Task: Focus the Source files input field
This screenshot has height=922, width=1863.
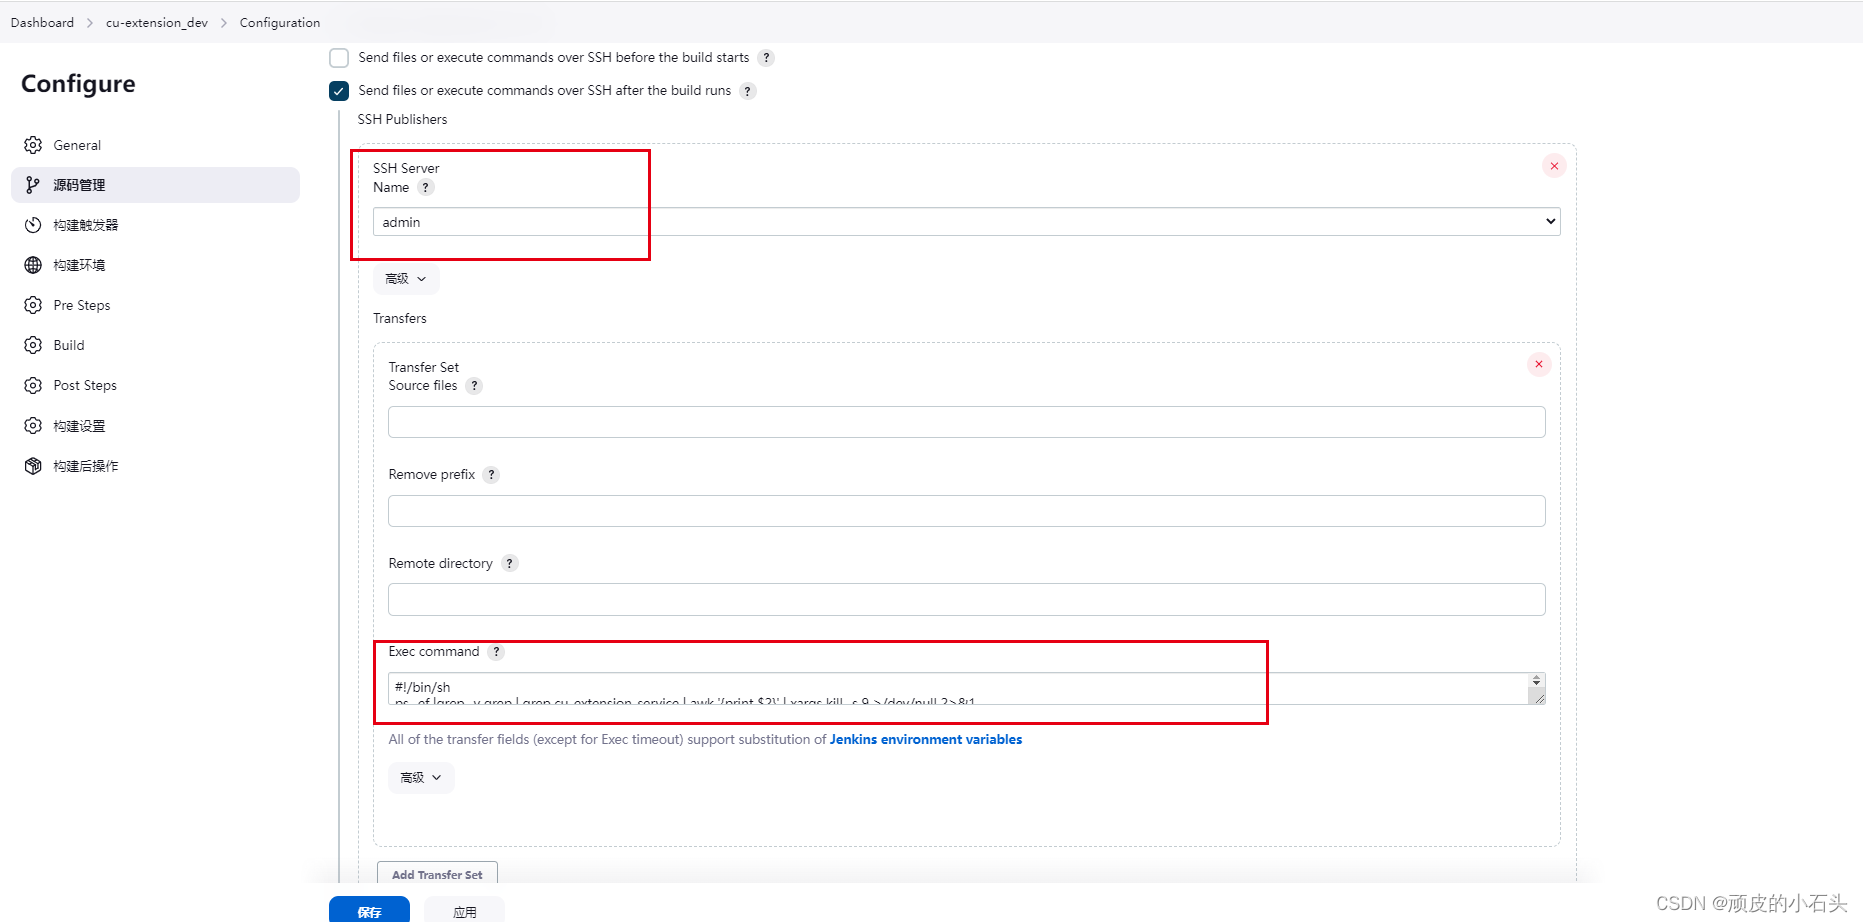Action: tap(966, 422)
